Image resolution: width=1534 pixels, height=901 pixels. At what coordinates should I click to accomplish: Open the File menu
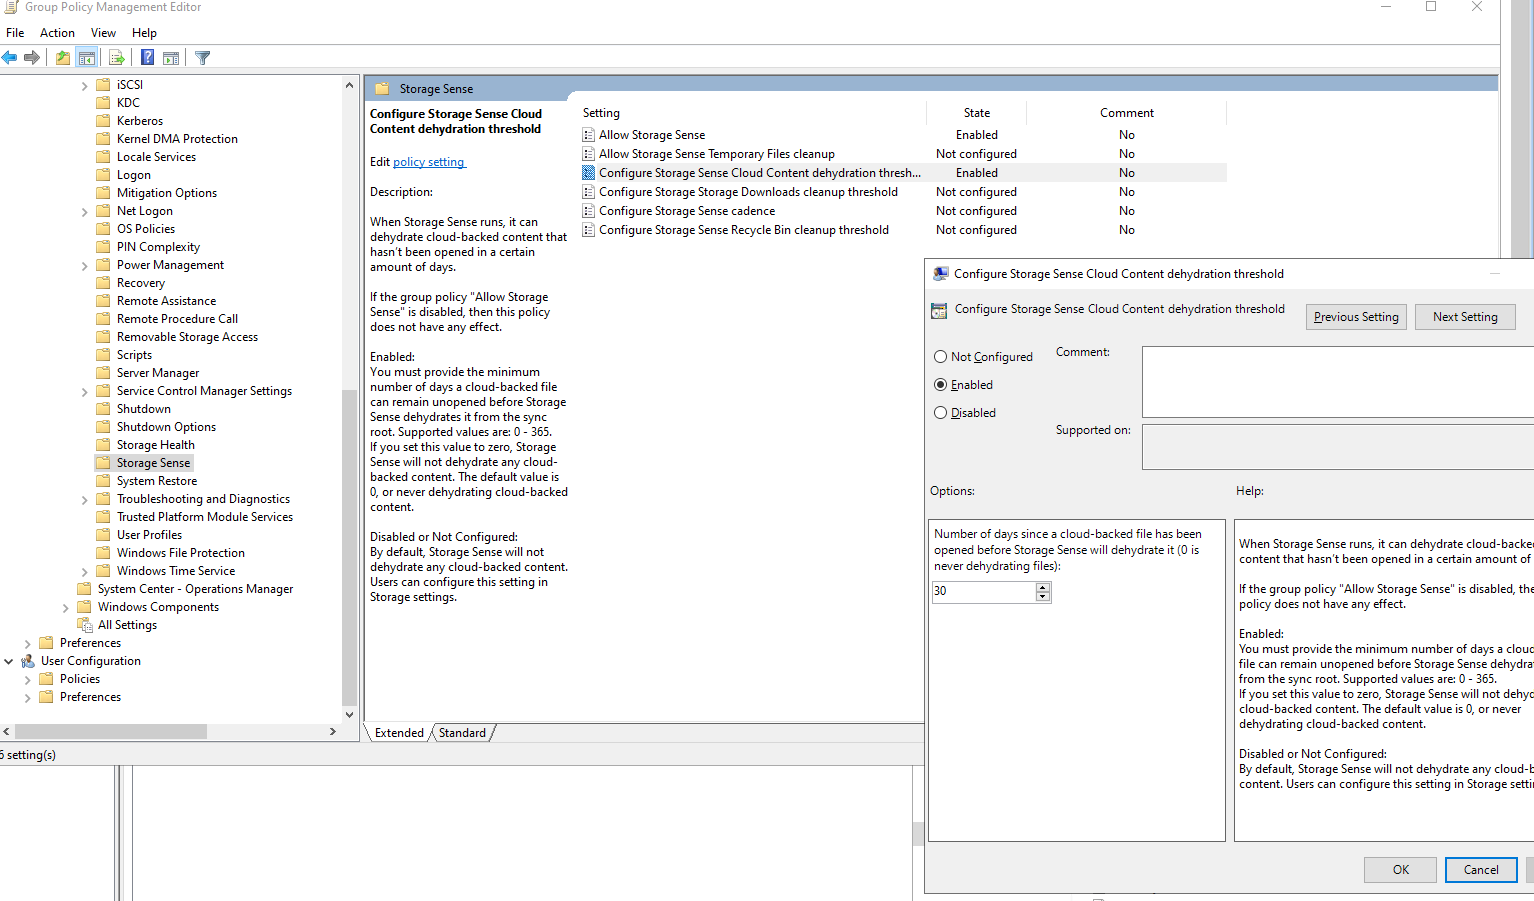pos(15,33)
